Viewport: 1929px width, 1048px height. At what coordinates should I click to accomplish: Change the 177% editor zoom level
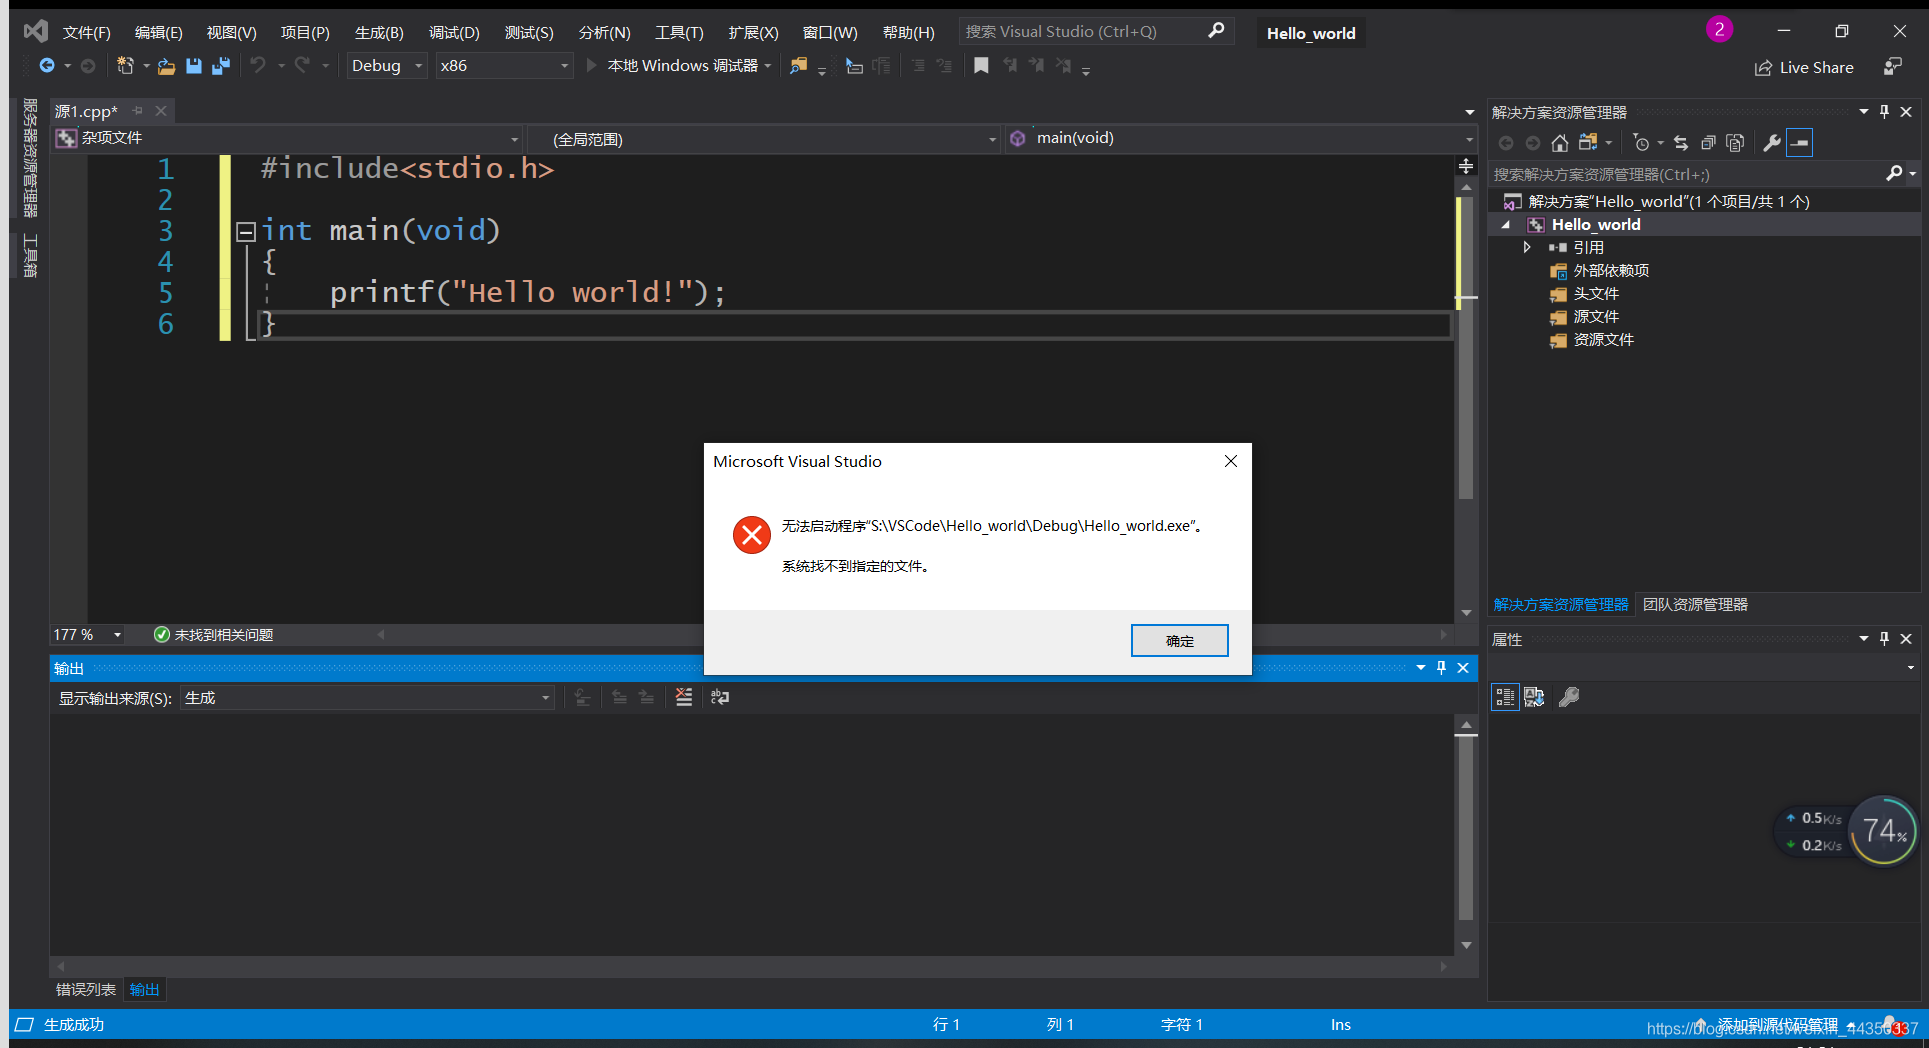click(86, 634)
